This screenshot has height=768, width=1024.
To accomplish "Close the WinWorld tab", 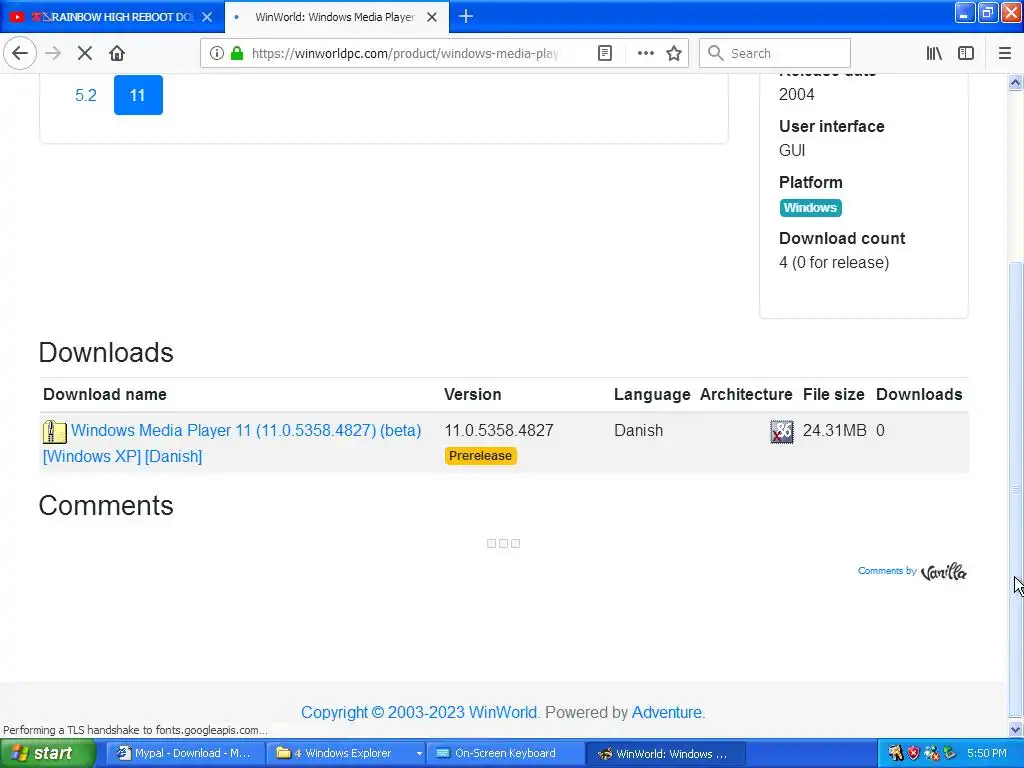I will pos(432,17).
